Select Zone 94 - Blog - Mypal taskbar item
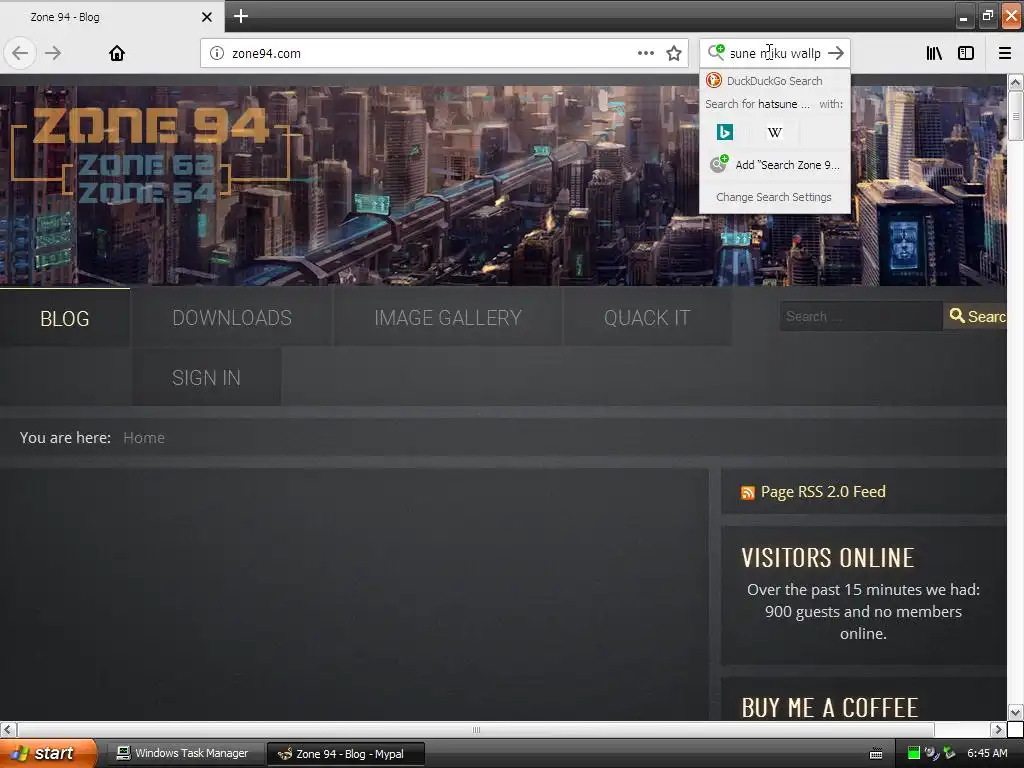Viewport: 1024px width, 768px height. pyautogui.click(x=346, y=754)
